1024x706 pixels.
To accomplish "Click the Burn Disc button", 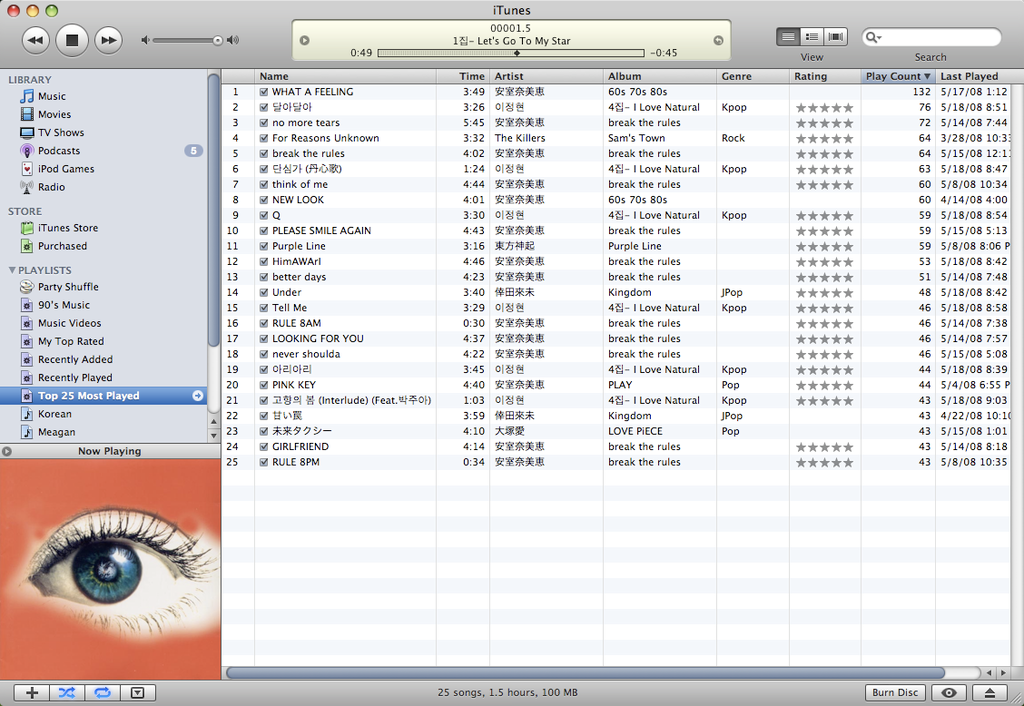I will [894, 692].
